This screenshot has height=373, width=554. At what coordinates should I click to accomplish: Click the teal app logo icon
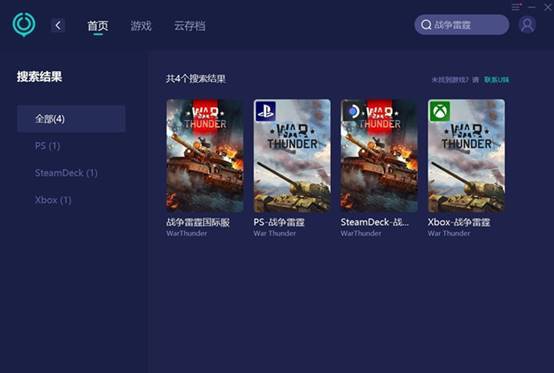click(24, 24)
